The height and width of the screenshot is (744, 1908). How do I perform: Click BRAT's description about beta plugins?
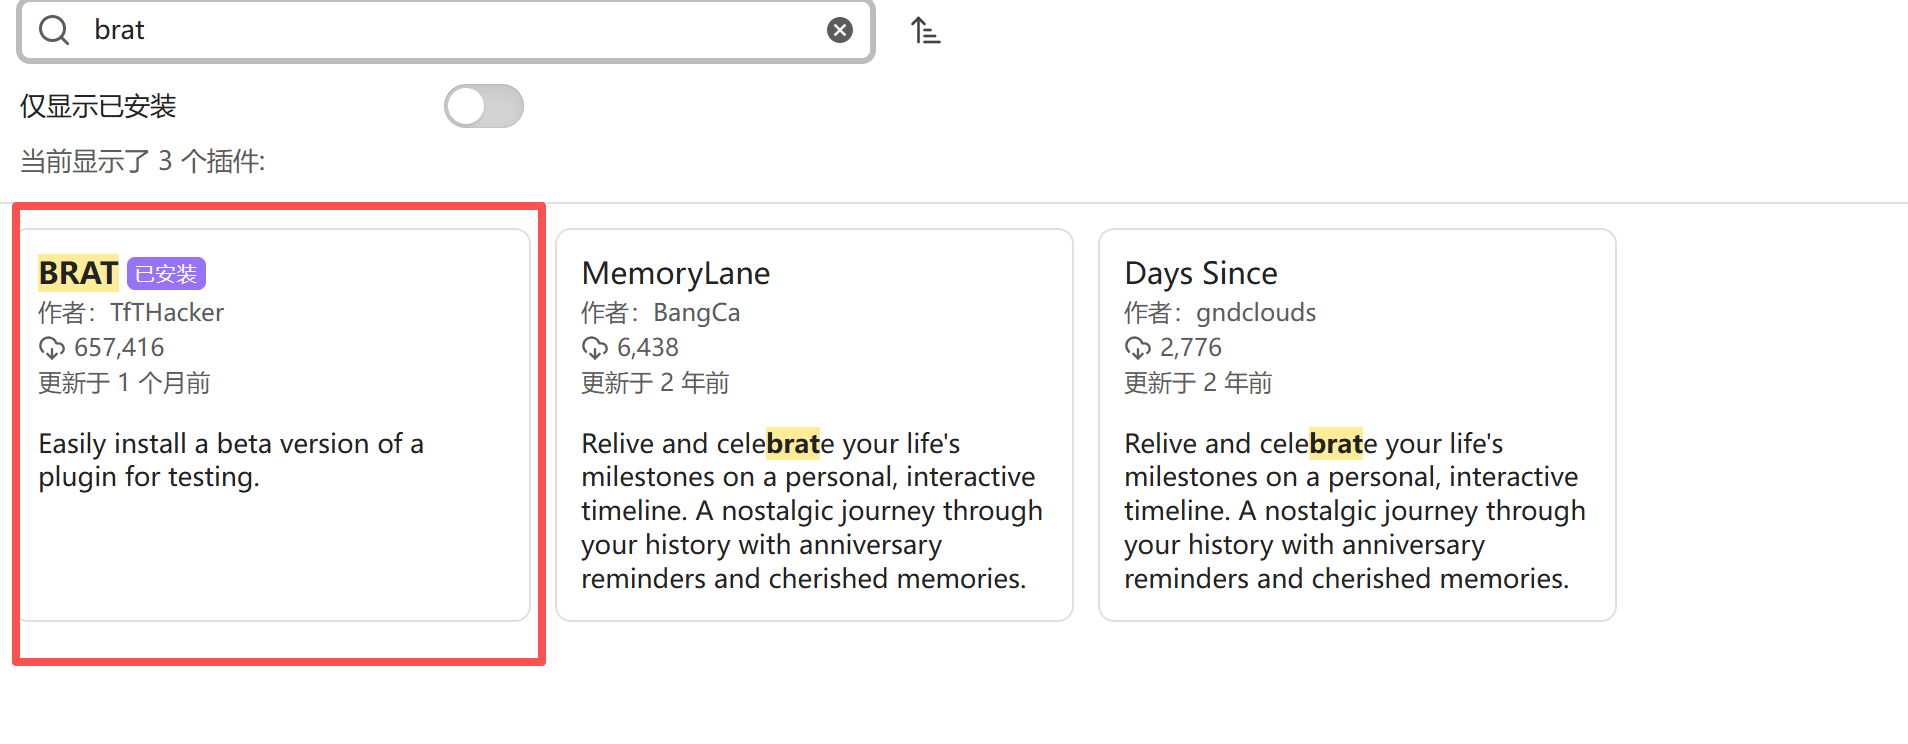coord(231,460)
